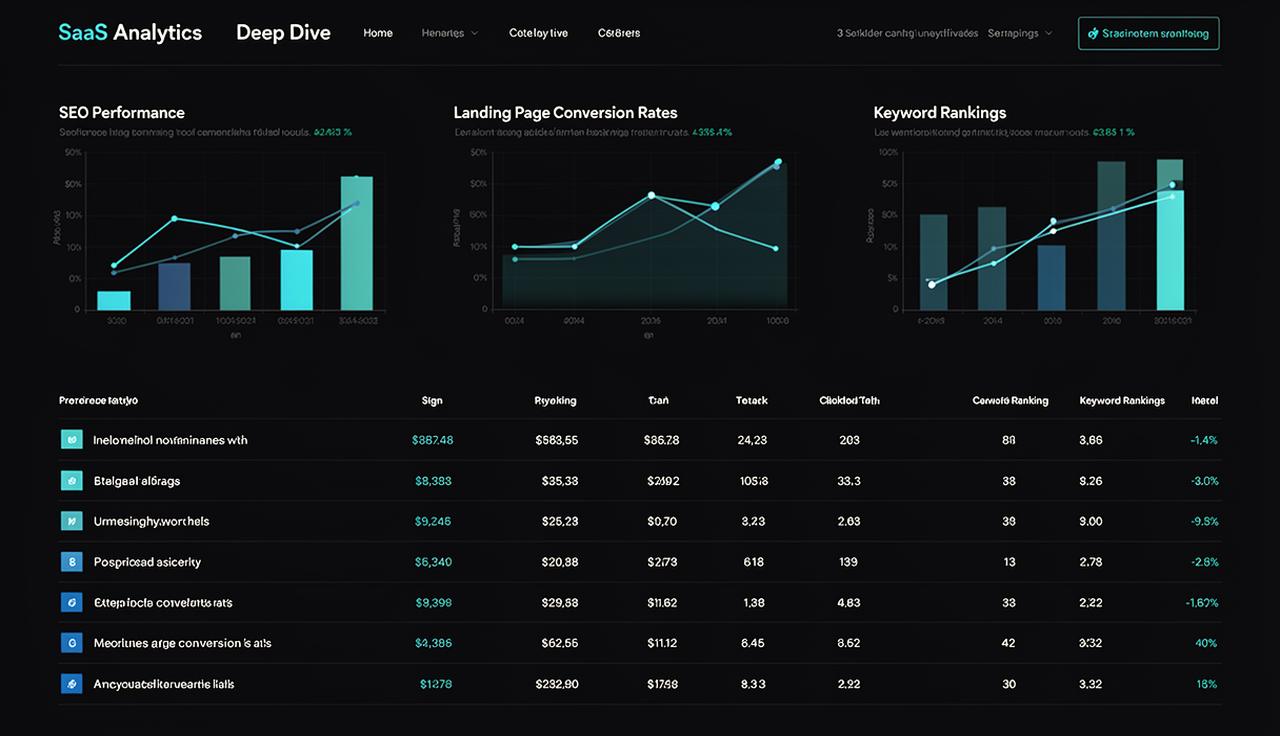
Task: Select the "Cel8rers" navigation item
Action: pyautogui.click(x=619, y=33)
